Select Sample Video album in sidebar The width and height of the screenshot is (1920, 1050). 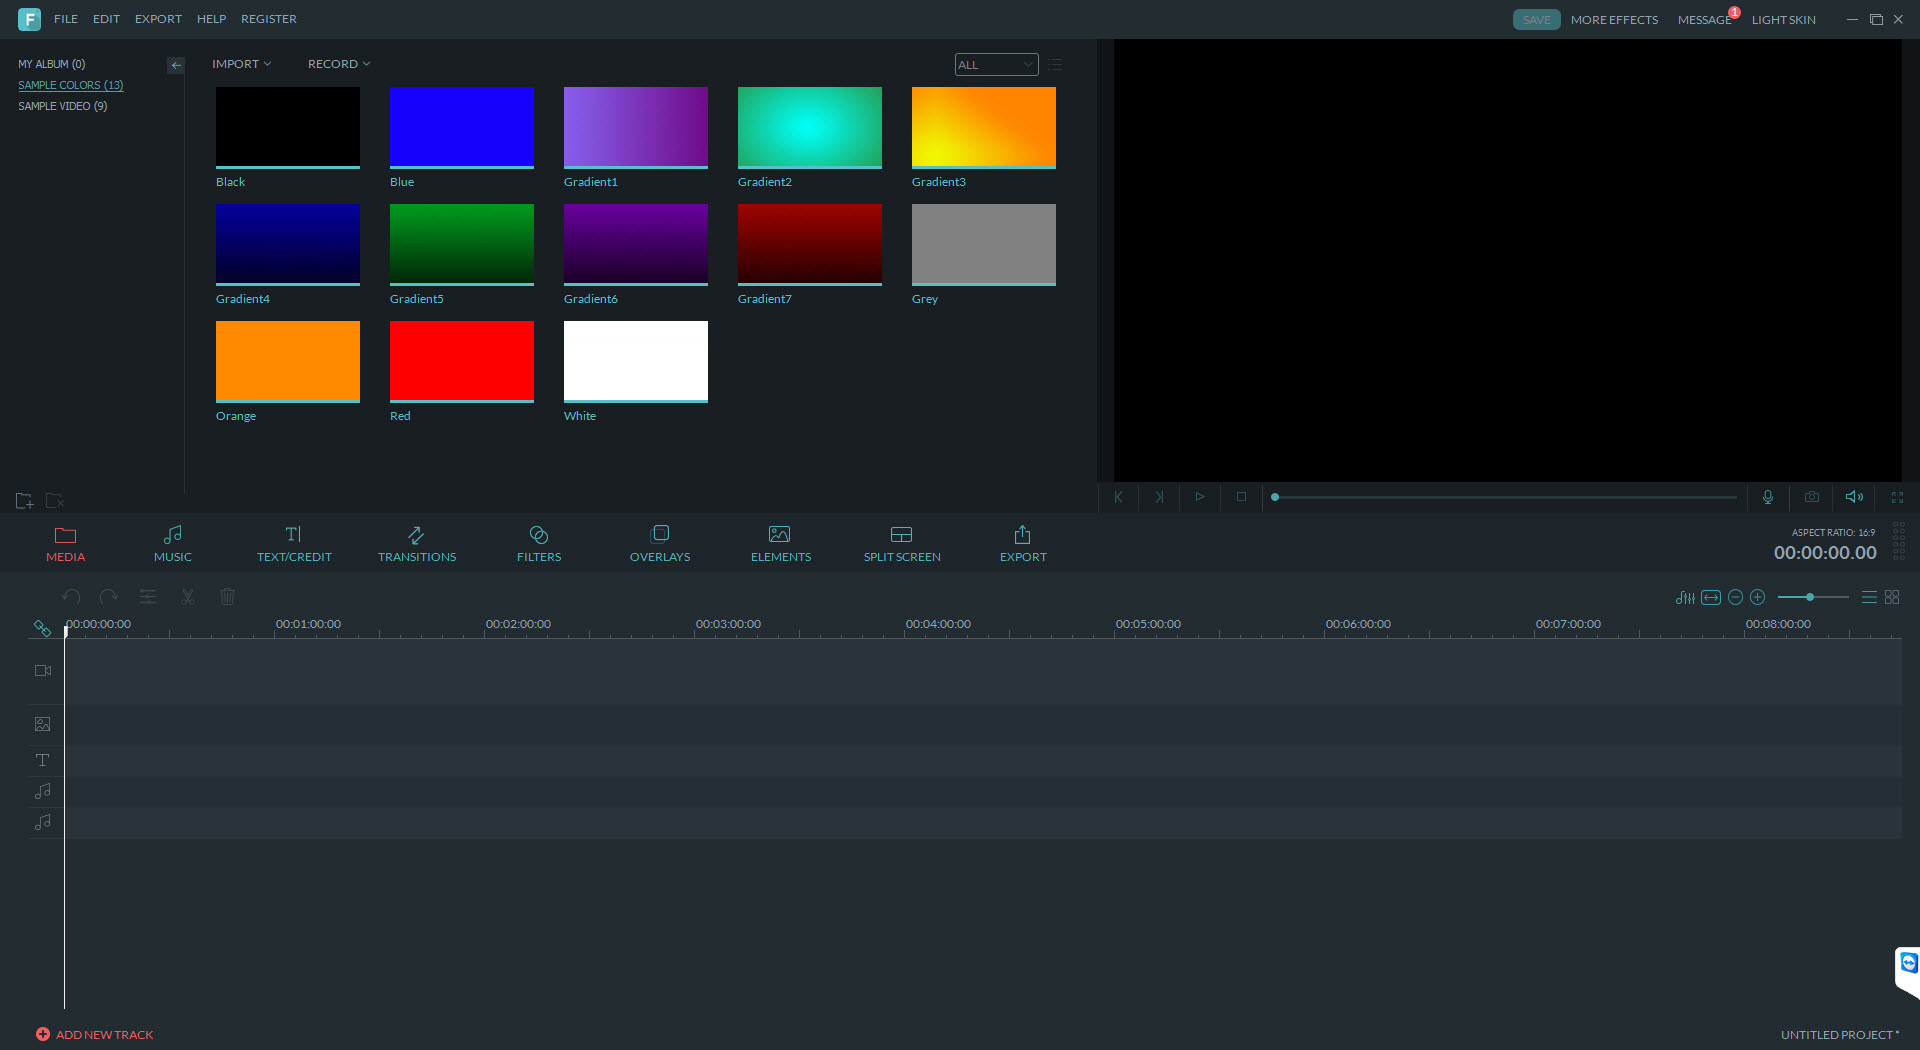(x=62, y=106)
